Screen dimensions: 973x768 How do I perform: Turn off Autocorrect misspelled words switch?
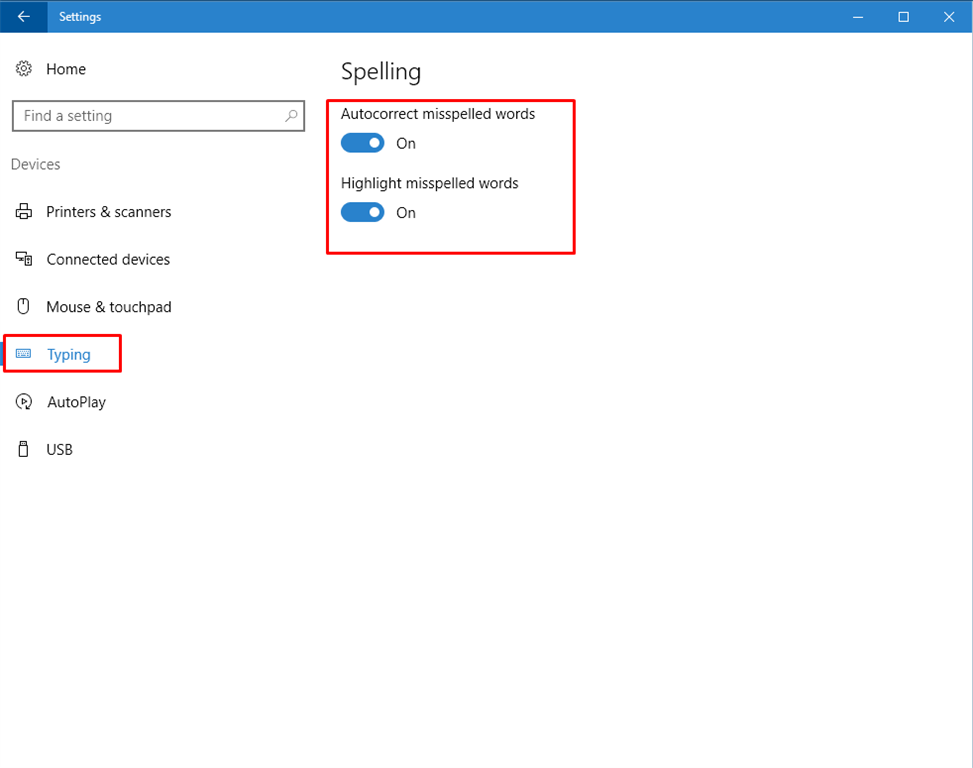coord(362,143)
